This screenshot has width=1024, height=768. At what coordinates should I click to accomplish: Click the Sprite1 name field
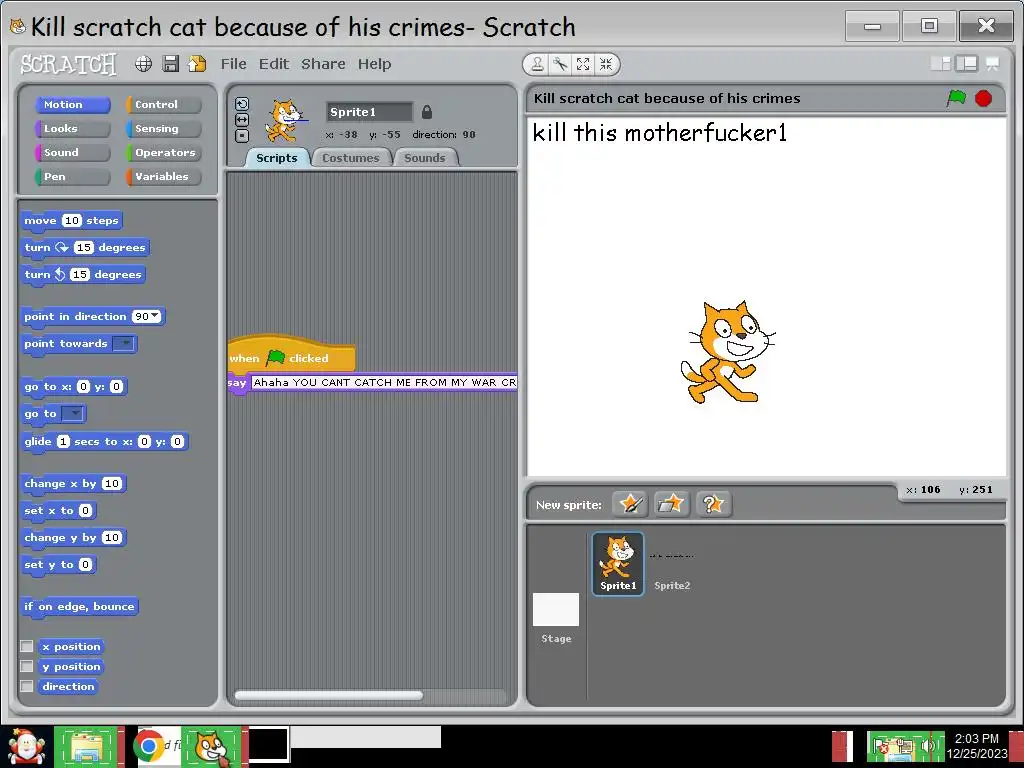(370, 112)
